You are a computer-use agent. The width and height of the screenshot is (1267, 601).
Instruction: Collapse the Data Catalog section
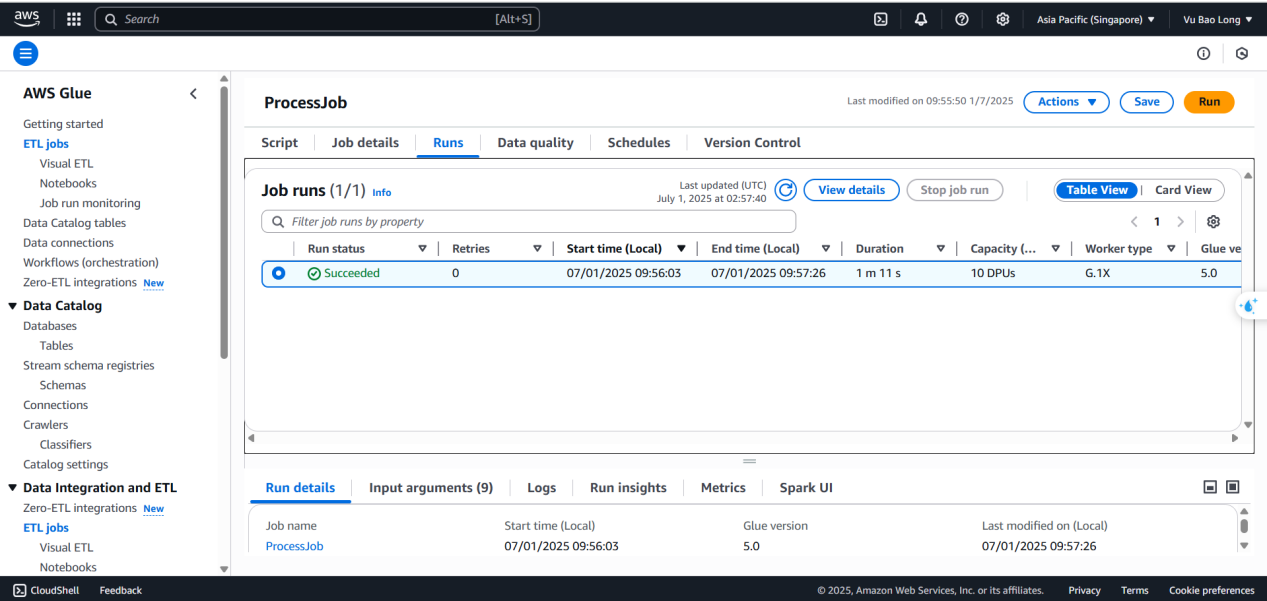tap(12, 306)
